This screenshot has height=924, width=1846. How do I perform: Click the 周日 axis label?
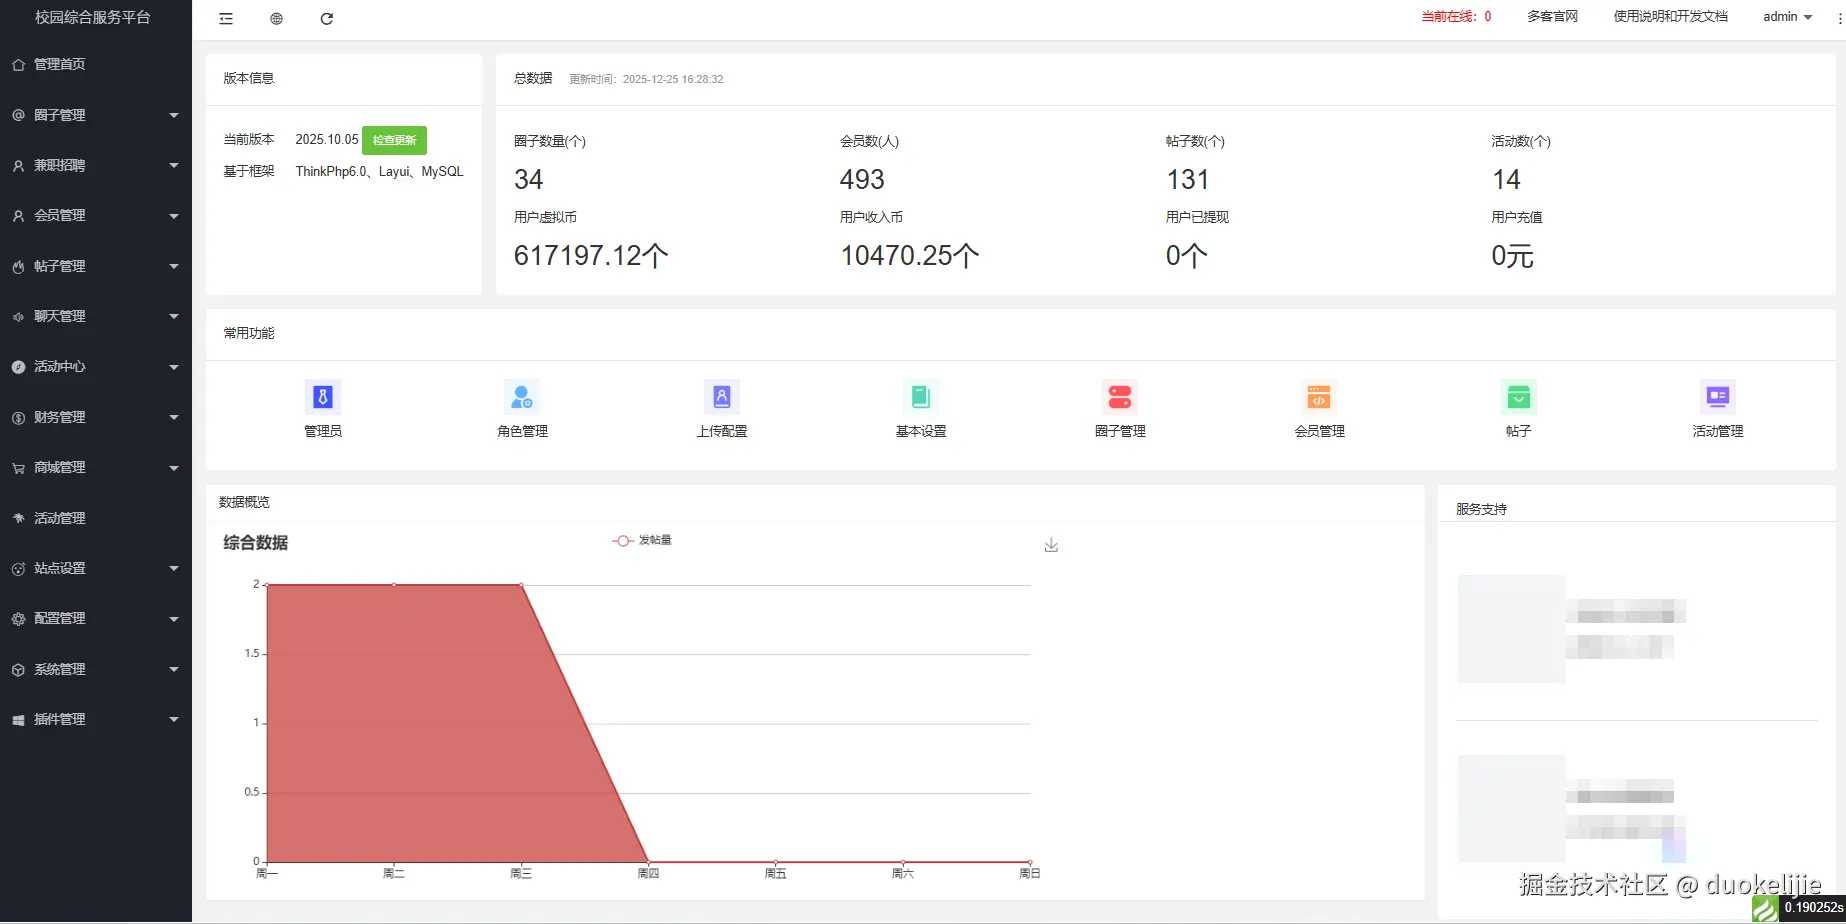point(1030,874)
